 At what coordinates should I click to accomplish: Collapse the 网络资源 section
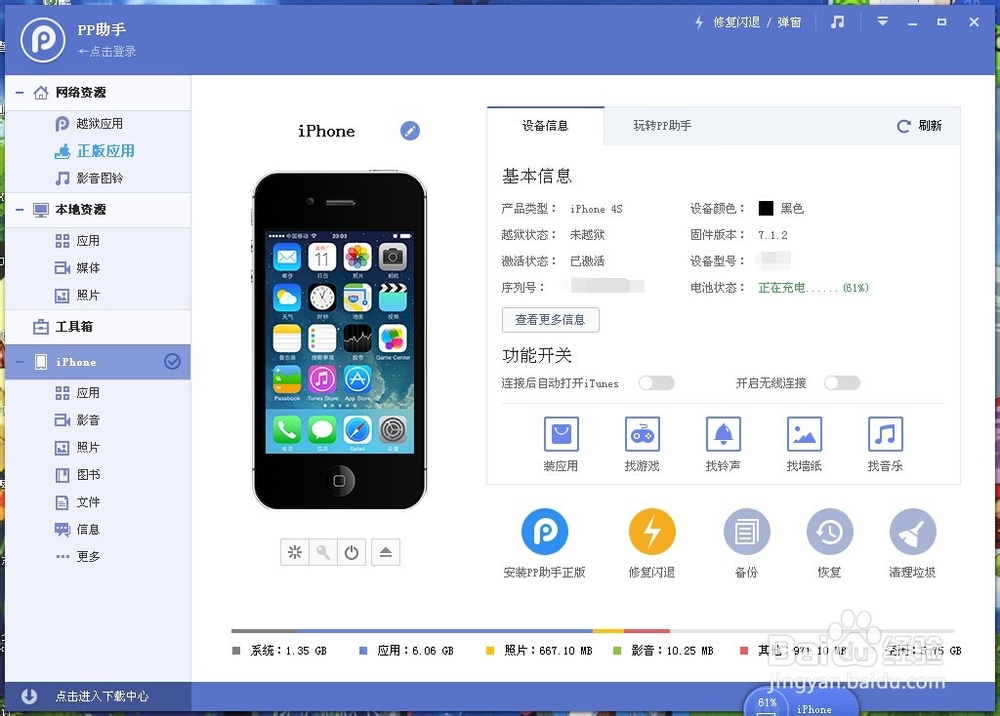(20, 93)
